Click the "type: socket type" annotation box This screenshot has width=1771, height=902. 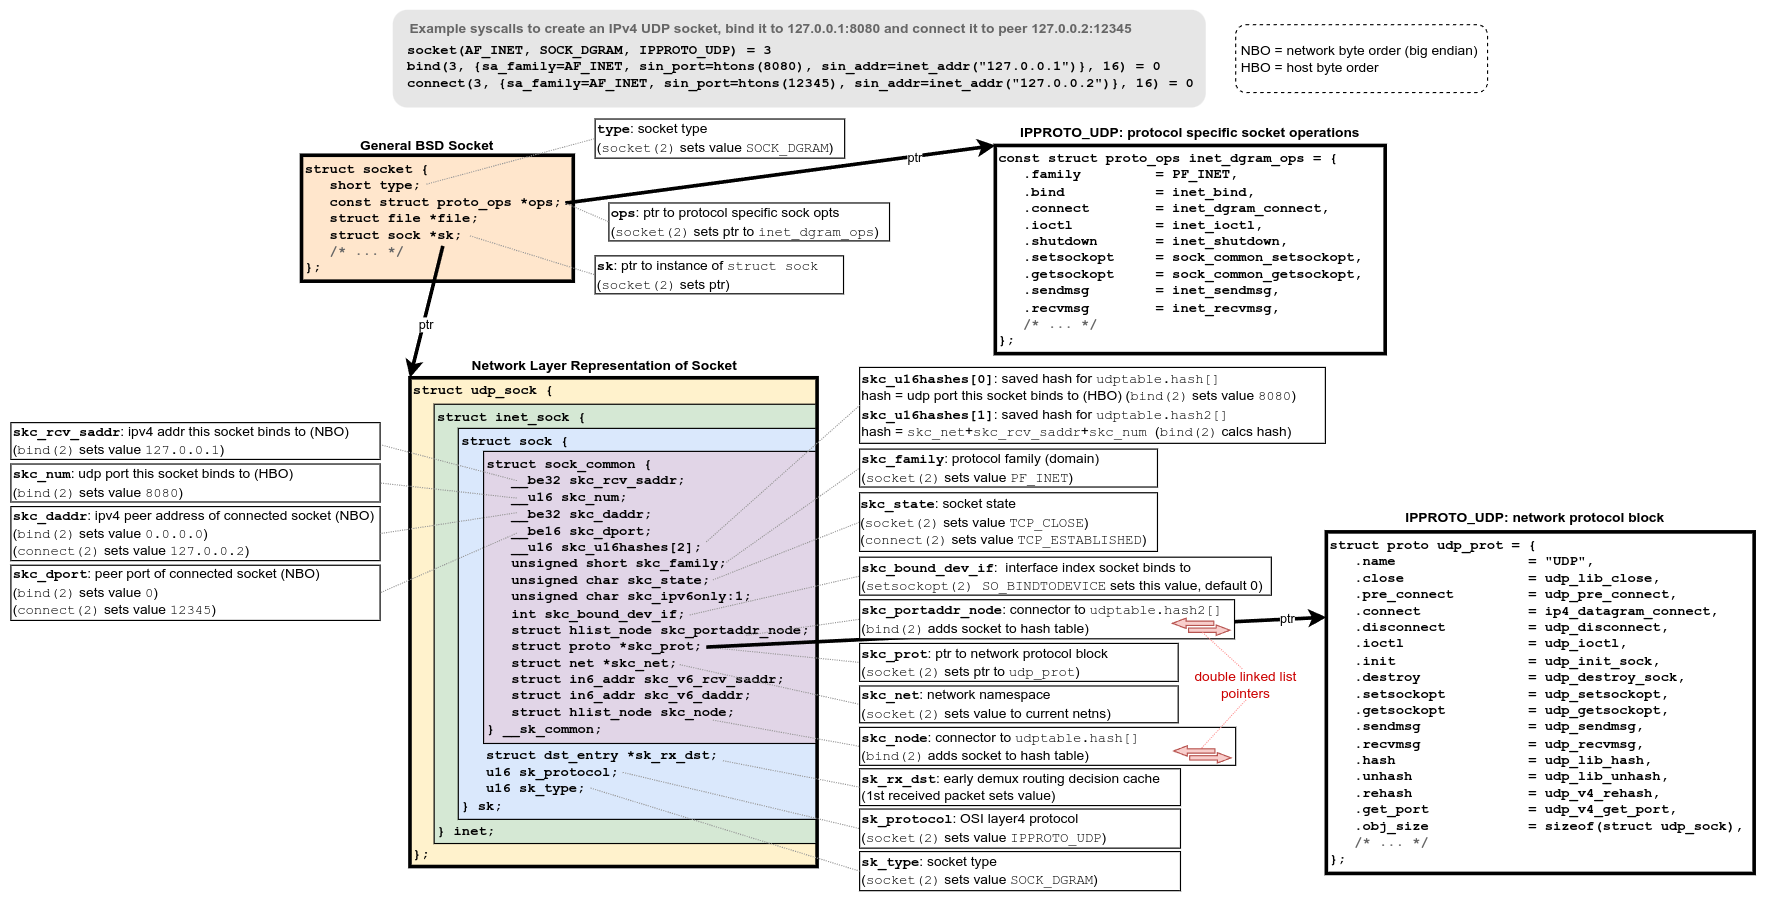[x=719, y=138]
